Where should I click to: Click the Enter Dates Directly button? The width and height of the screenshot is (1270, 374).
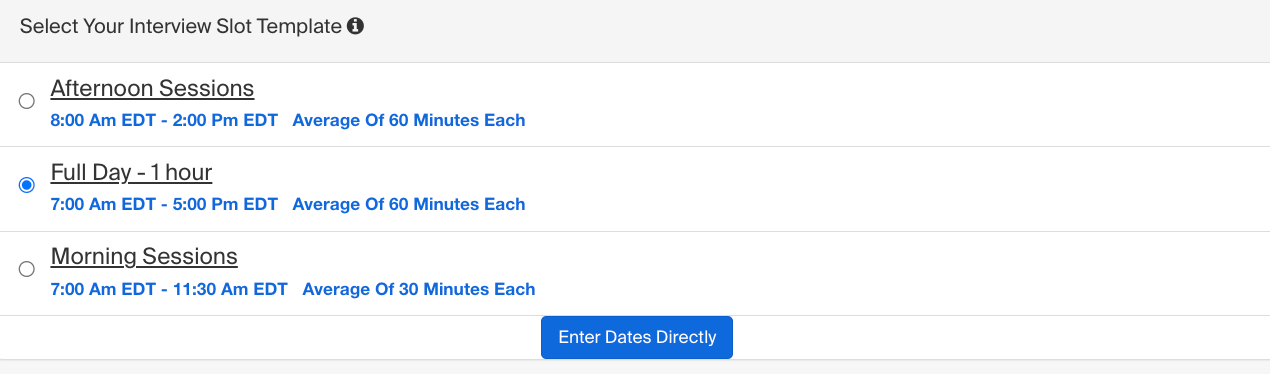coord(637,337)
